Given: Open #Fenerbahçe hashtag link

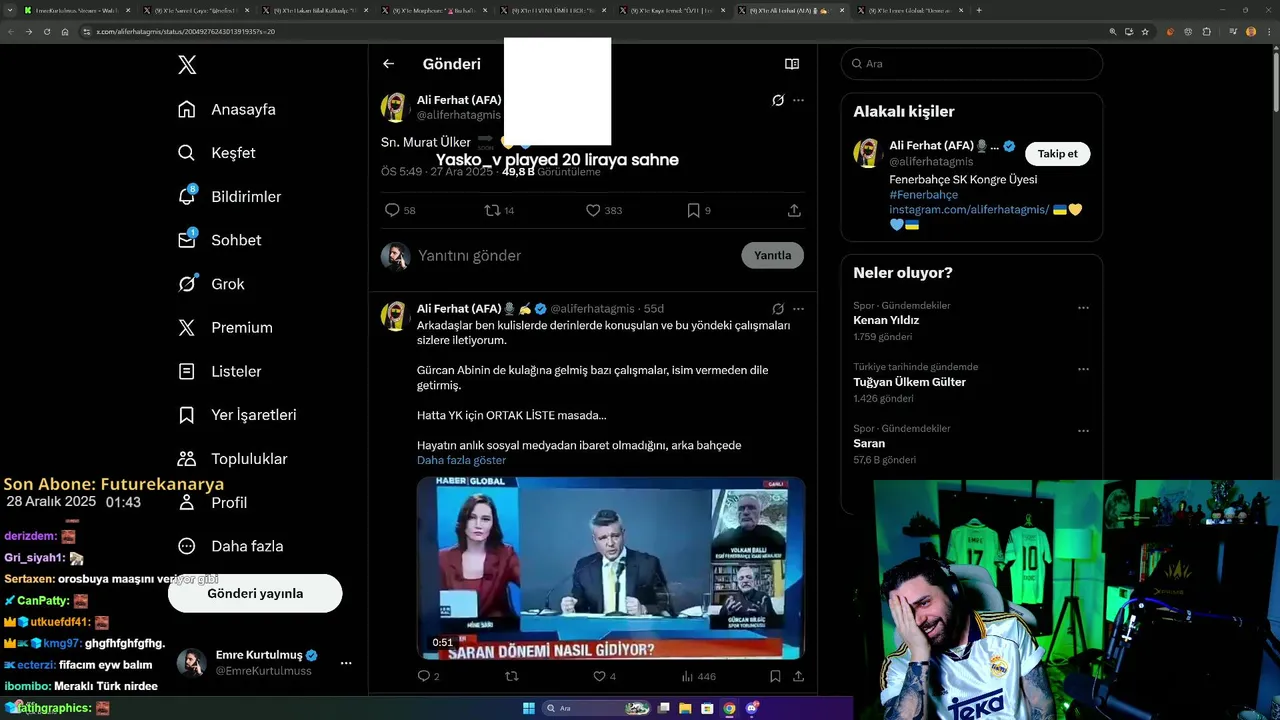Looking at the screenshot, I should click(x=923, y=195).
